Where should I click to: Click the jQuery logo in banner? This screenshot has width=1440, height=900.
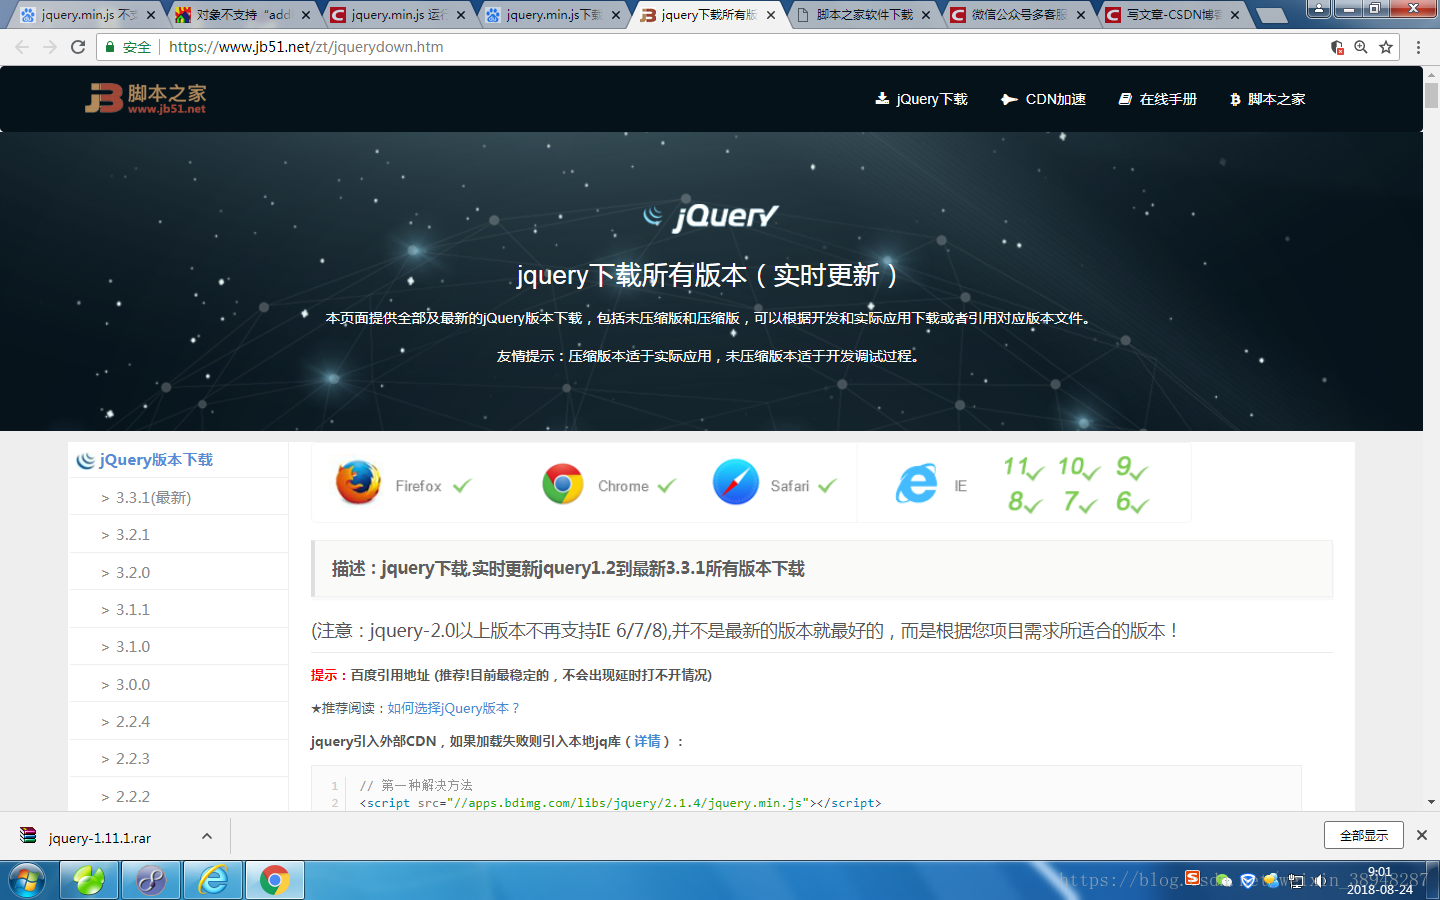(711, 215)
